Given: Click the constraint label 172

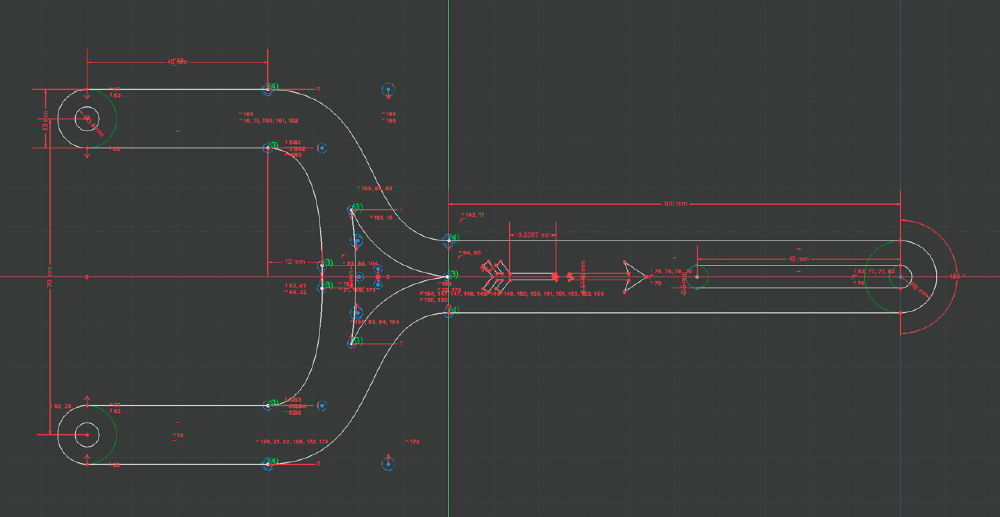Looking at the screenshot, I should (x=413, y=441).
